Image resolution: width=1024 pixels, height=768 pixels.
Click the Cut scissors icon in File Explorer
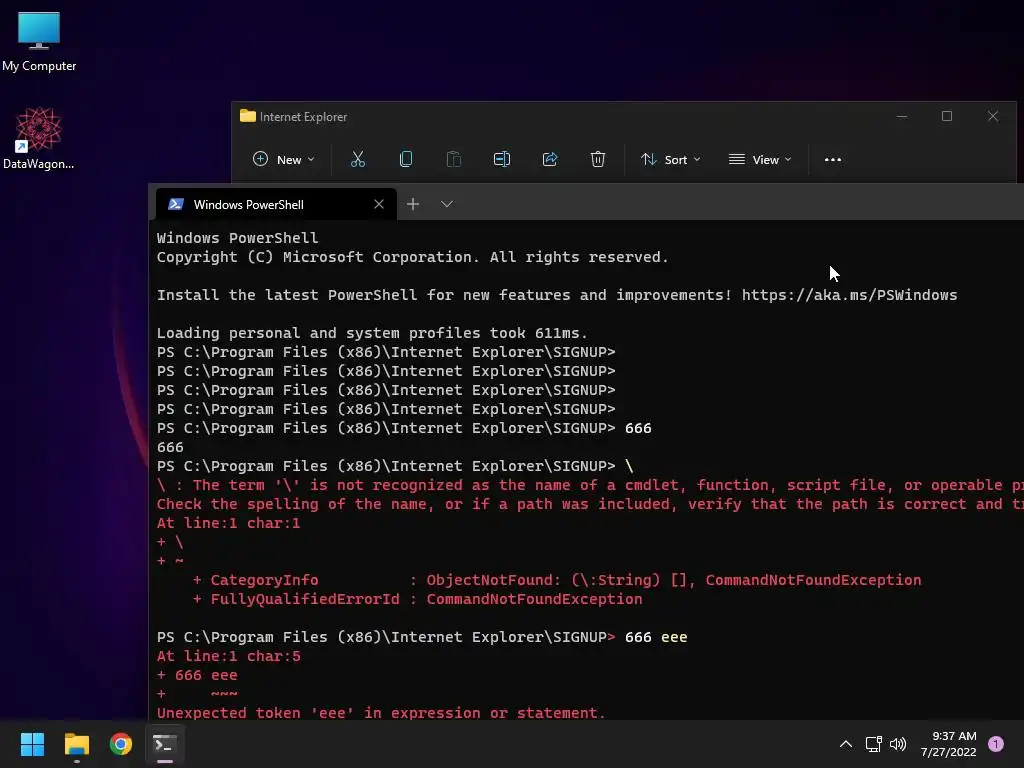[x=358, y=159]
